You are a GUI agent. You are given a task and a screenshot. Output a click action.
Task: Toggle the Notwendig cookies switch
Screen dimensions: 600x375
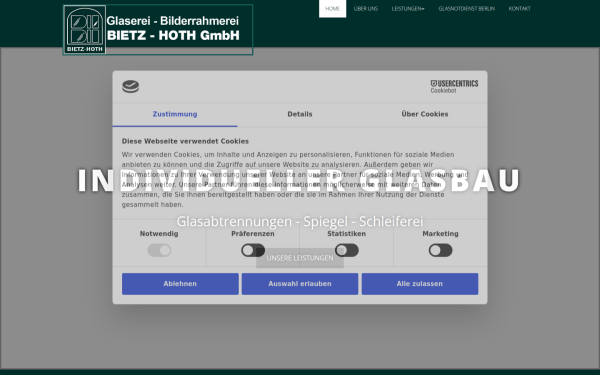point(159,250)
